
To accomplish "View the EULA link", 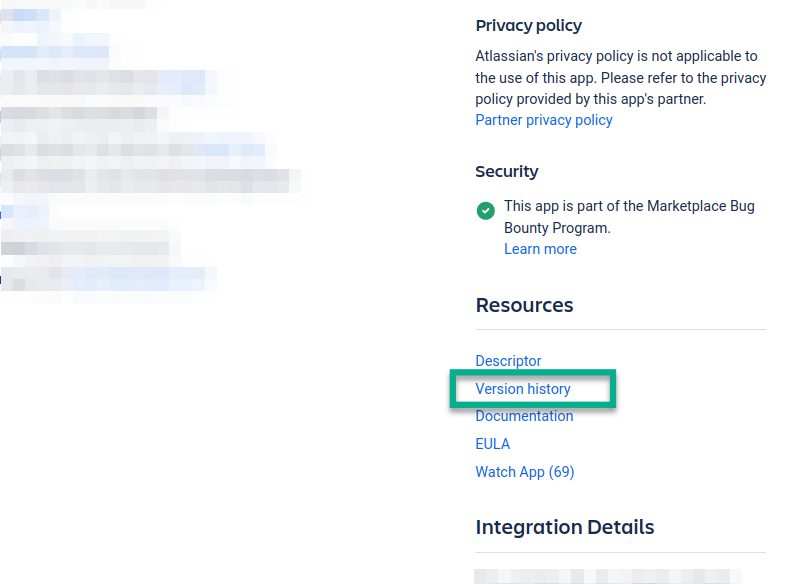I will 493,444.
